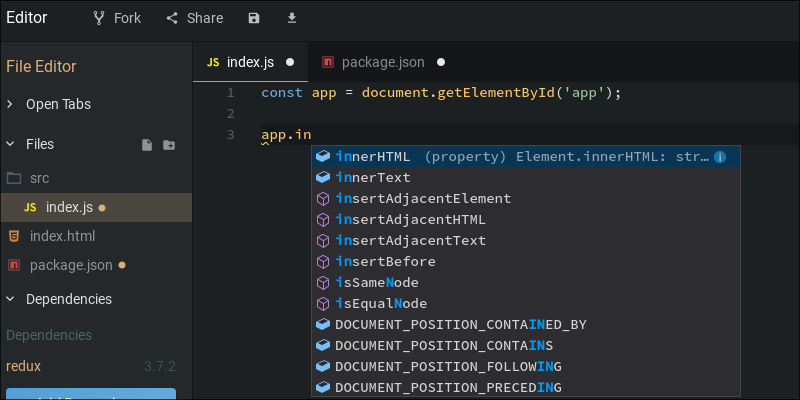Screen dimensions: 800x400
Task: Select the index.js editor tab
Action: (x=251, y=62)
